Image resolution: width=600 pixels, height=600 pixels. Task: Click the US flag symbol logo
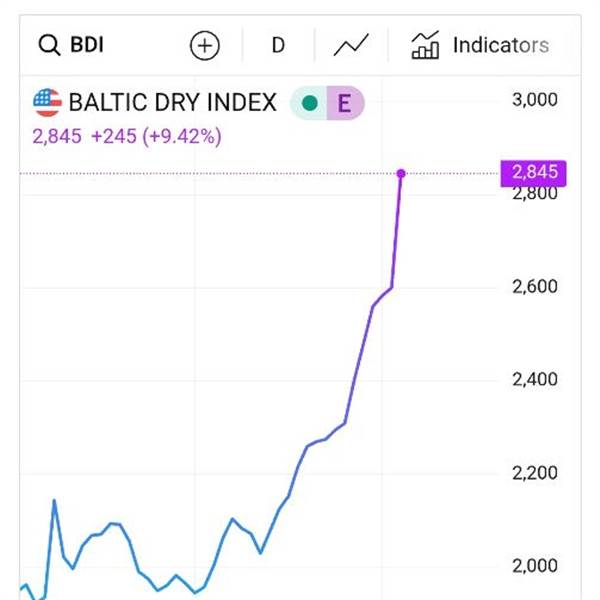click(46, 102)
